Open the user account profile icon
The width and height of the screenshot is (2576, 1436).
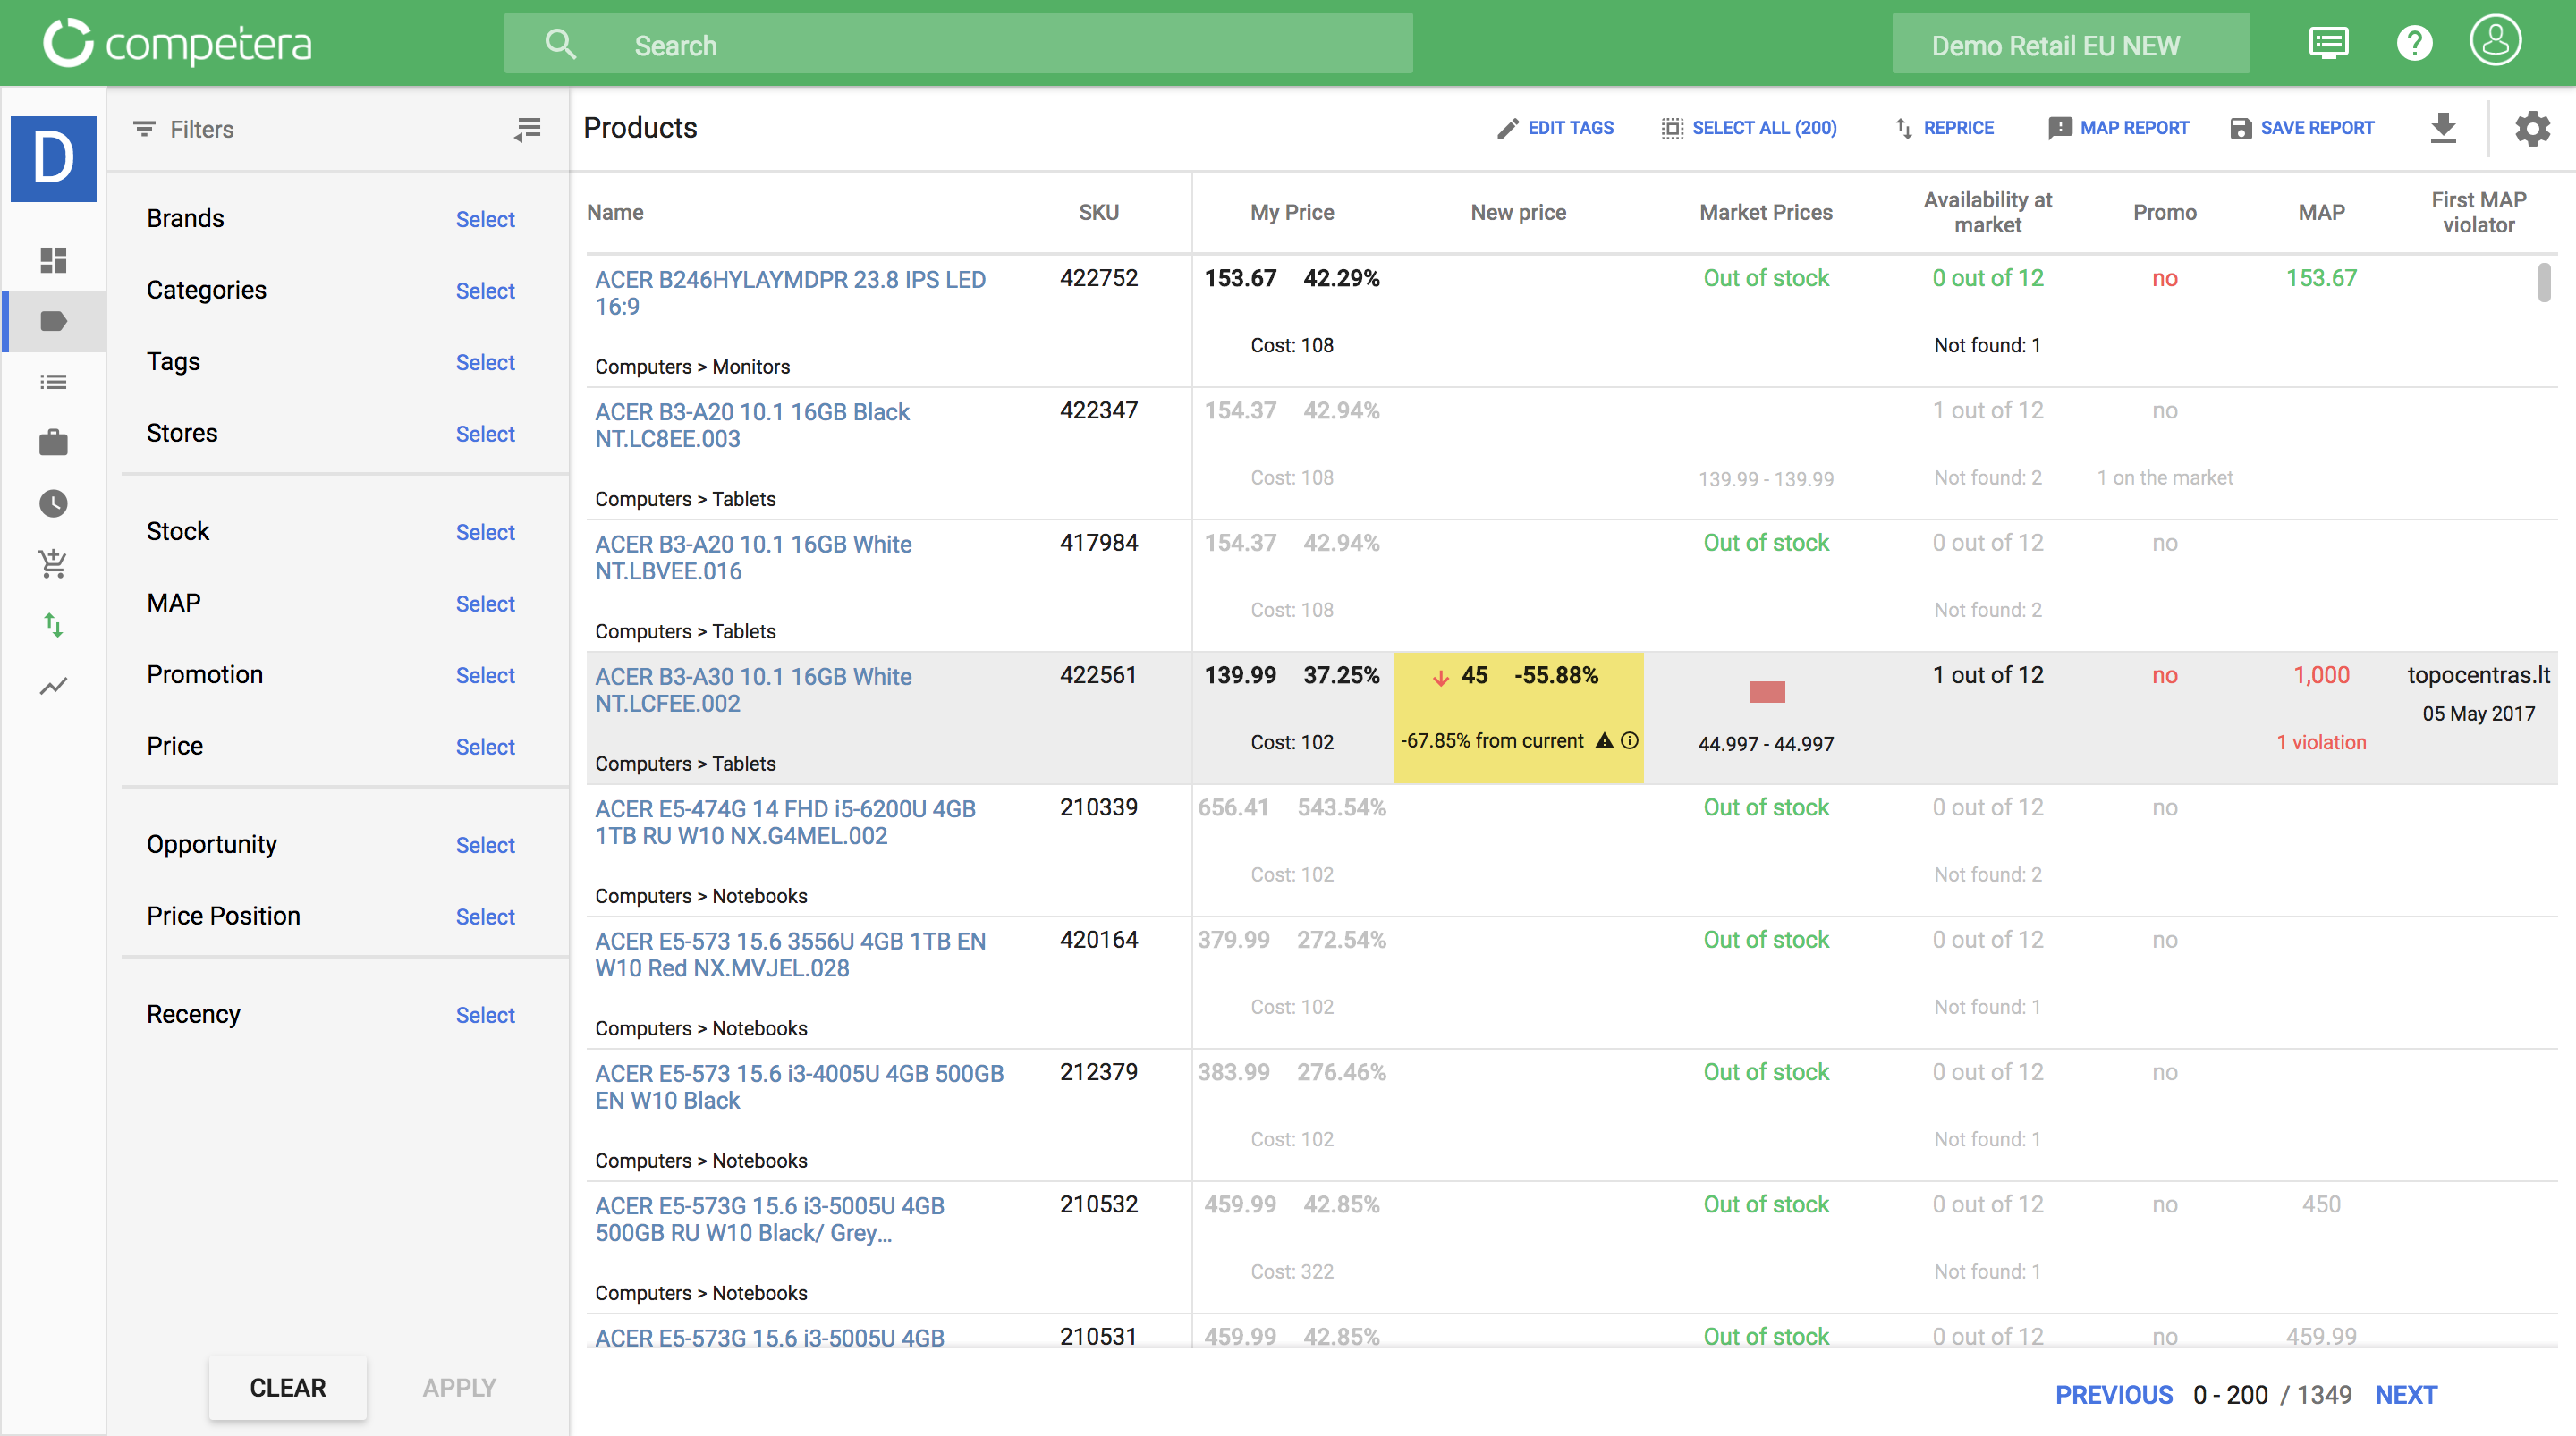coord(2496,41)
